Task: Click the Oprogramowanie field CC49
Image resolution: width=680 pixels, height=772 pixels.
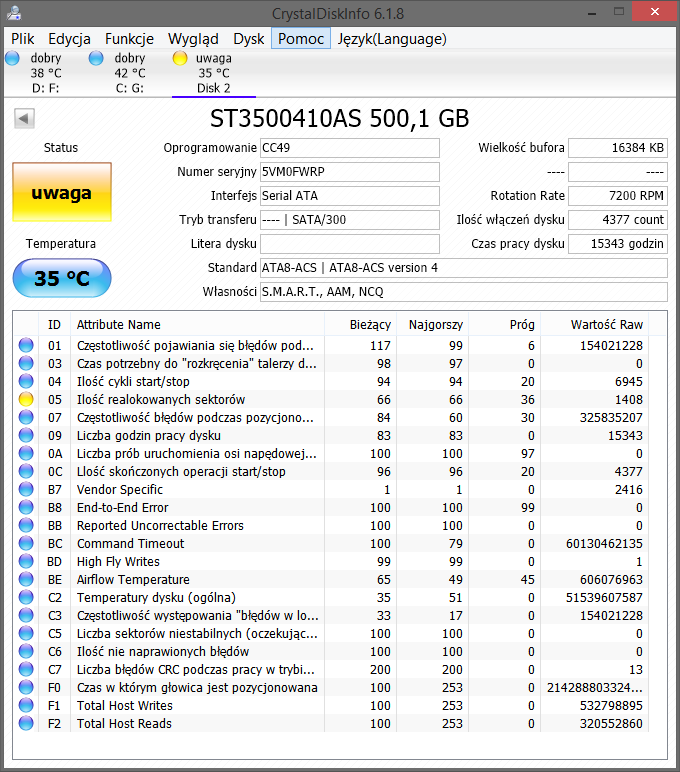Action: coord(350,148)
